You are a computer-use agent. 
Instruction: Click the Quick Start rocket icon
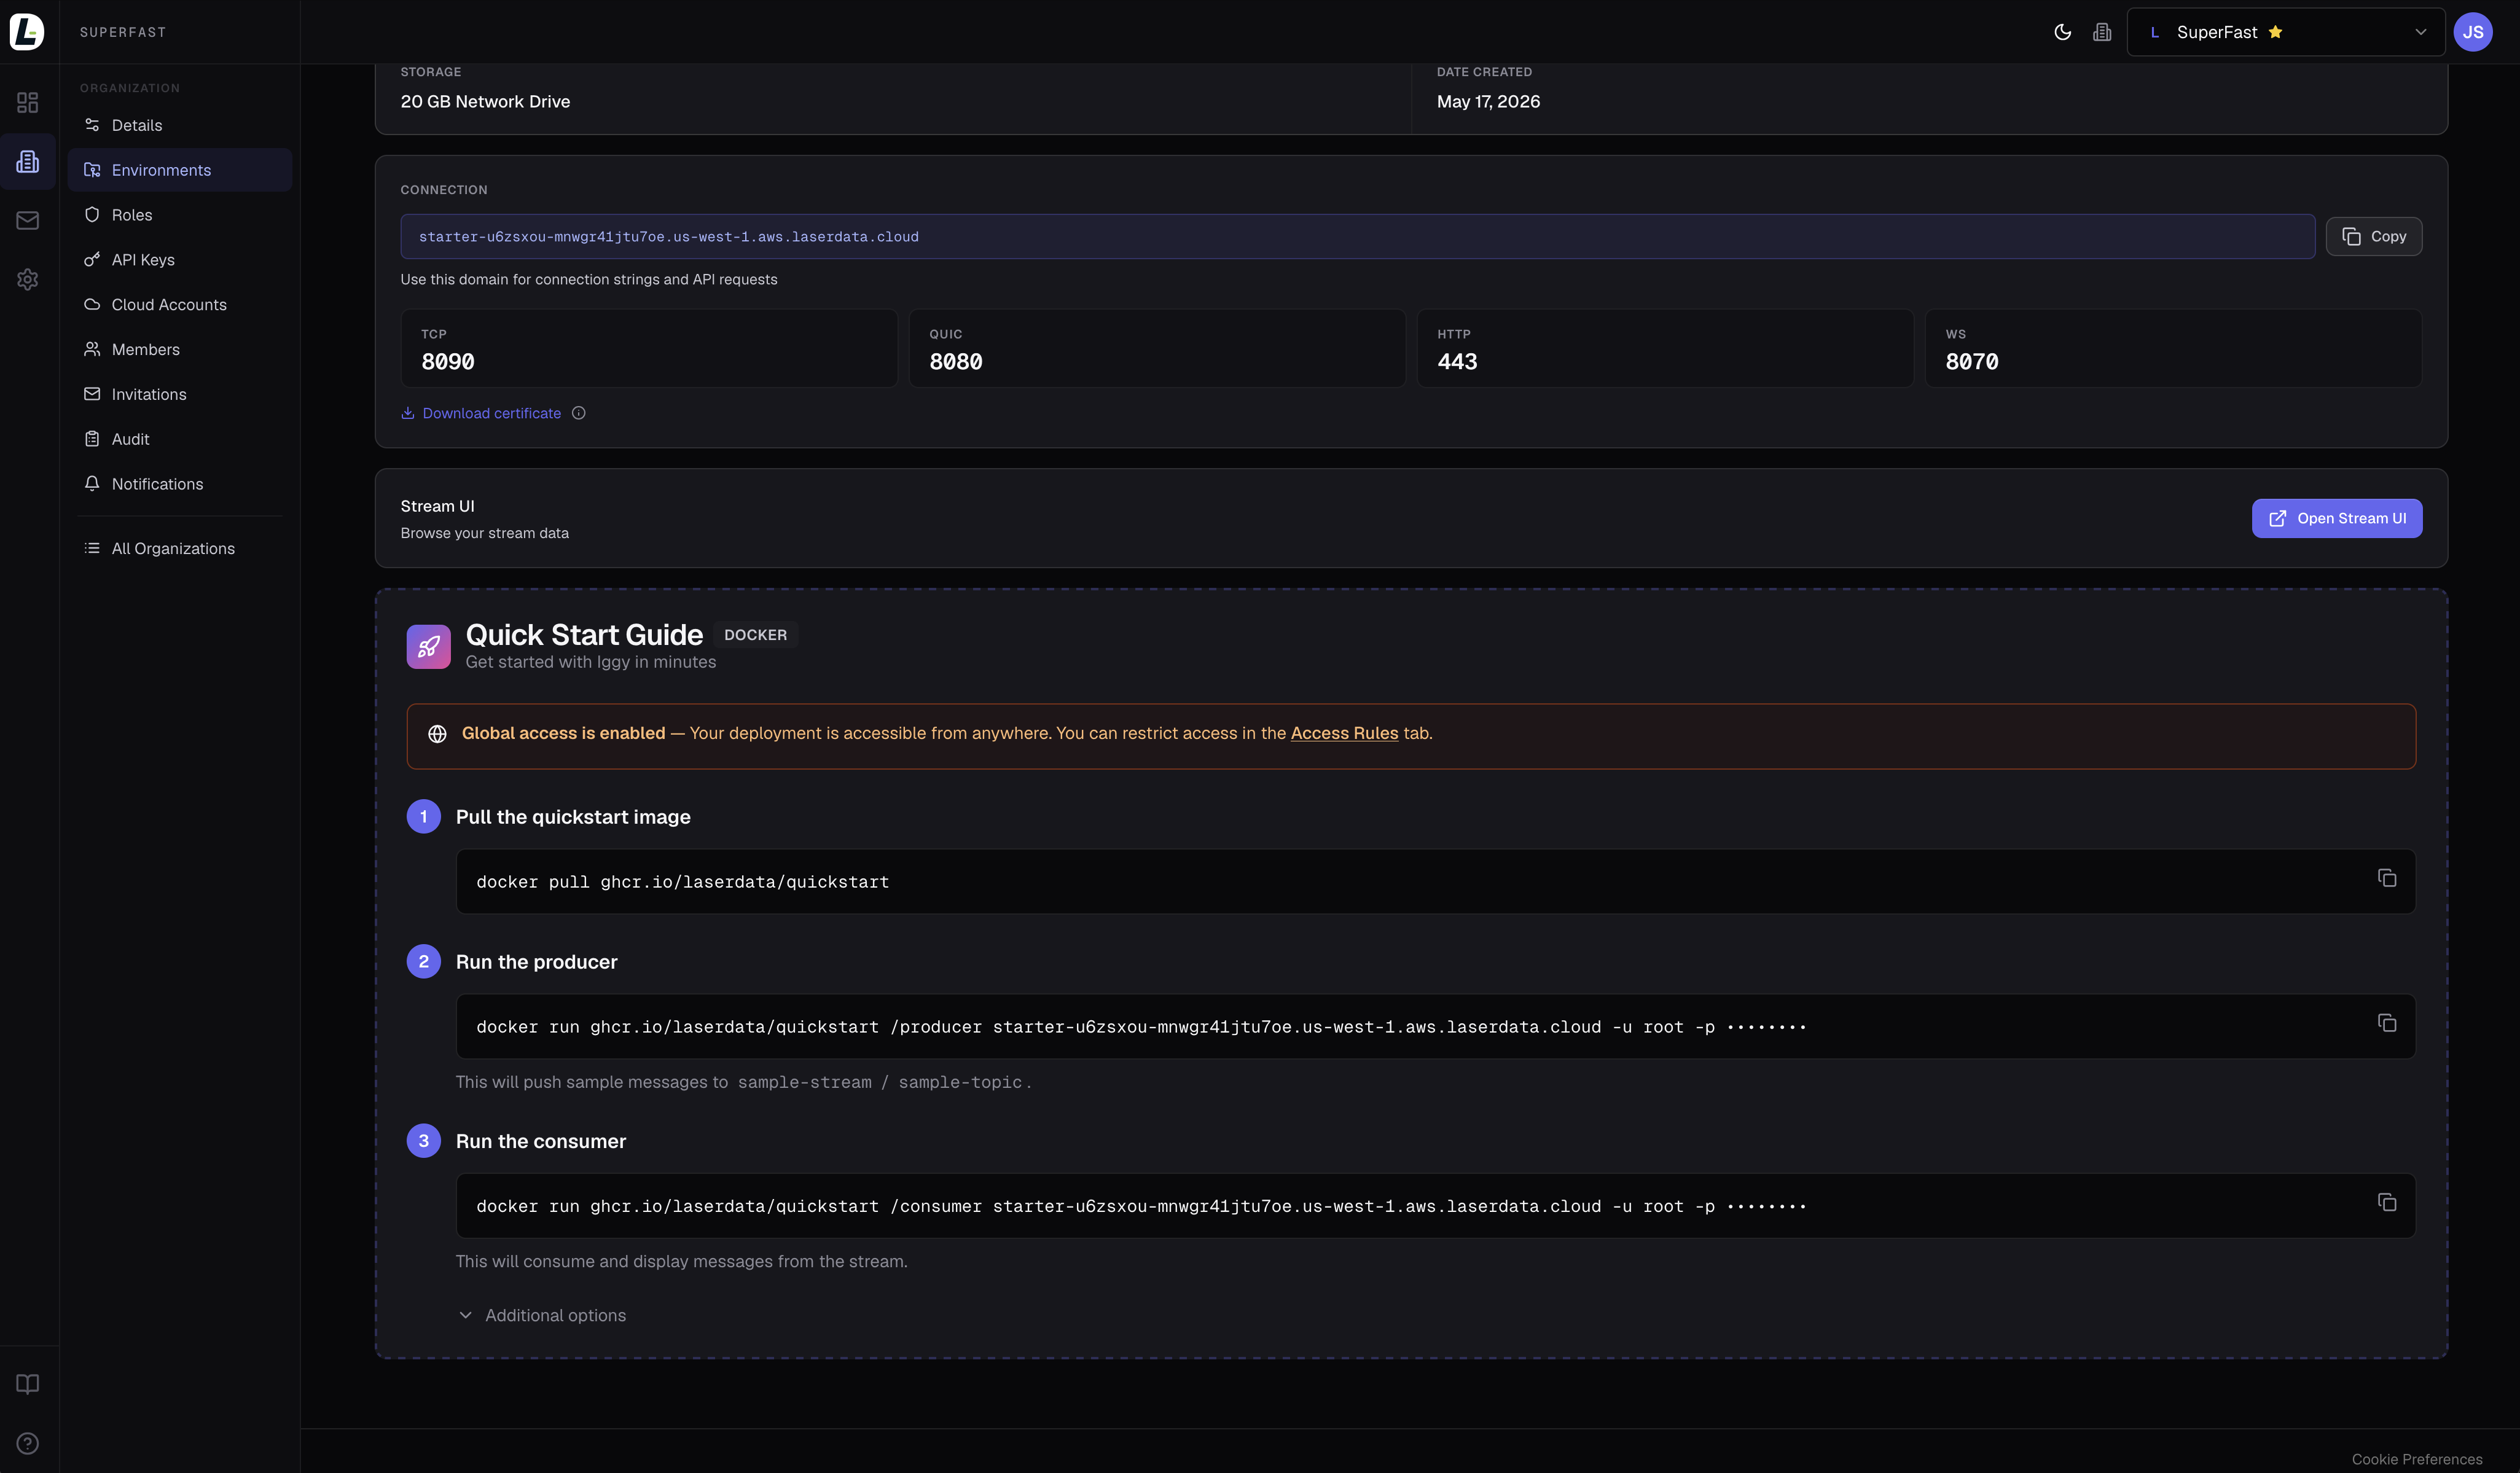[x=428, y=646]
